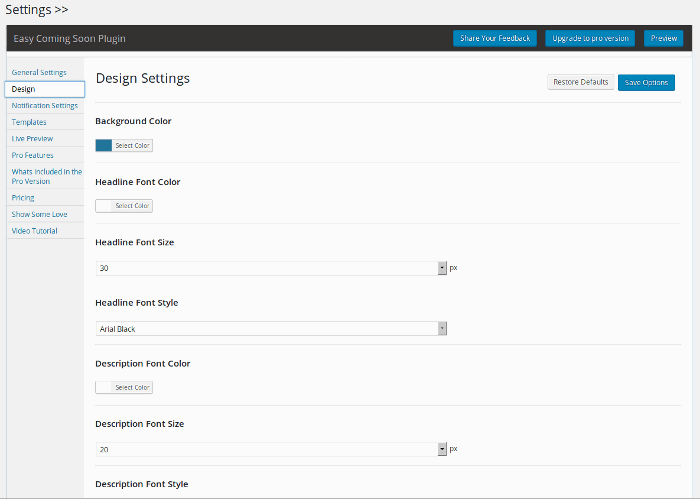Viewport: 700px width, 499px height.
Task: Click the Preview button in header
Action: pyautogui.click(x=663, y=38)
